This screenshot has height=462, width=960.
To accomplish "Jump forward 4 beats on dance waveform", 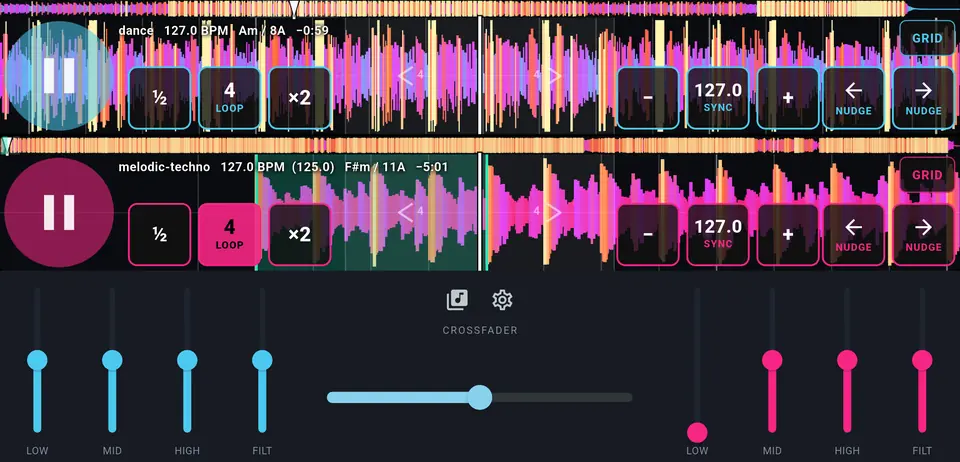I will (x=547, y=75).
